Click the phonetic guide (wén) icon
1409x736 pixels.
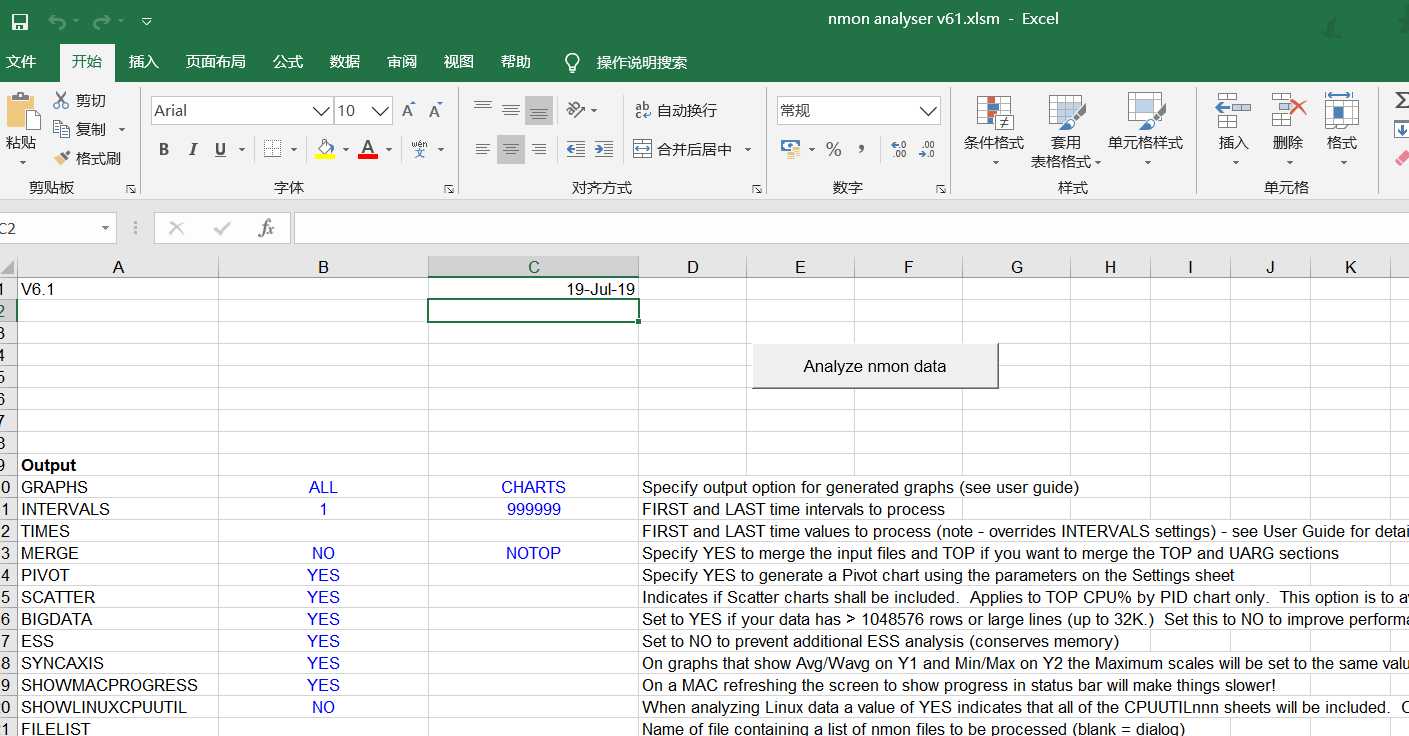pos(419,150)
